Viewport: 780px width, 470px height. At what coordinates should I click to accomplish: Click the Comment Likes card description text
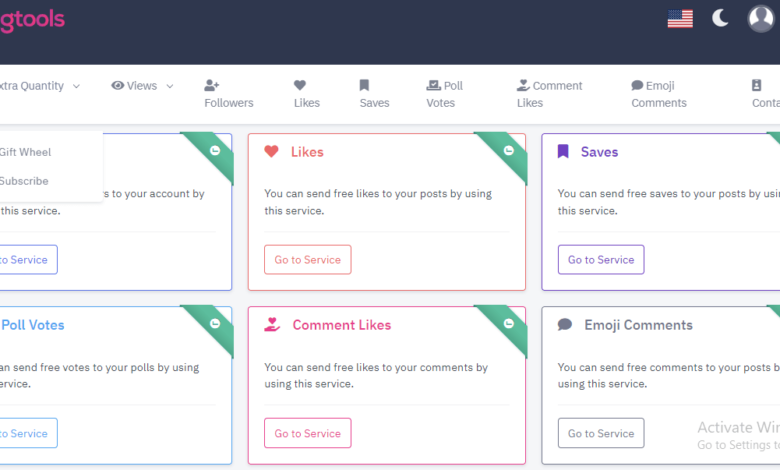(x=376, y=376)
